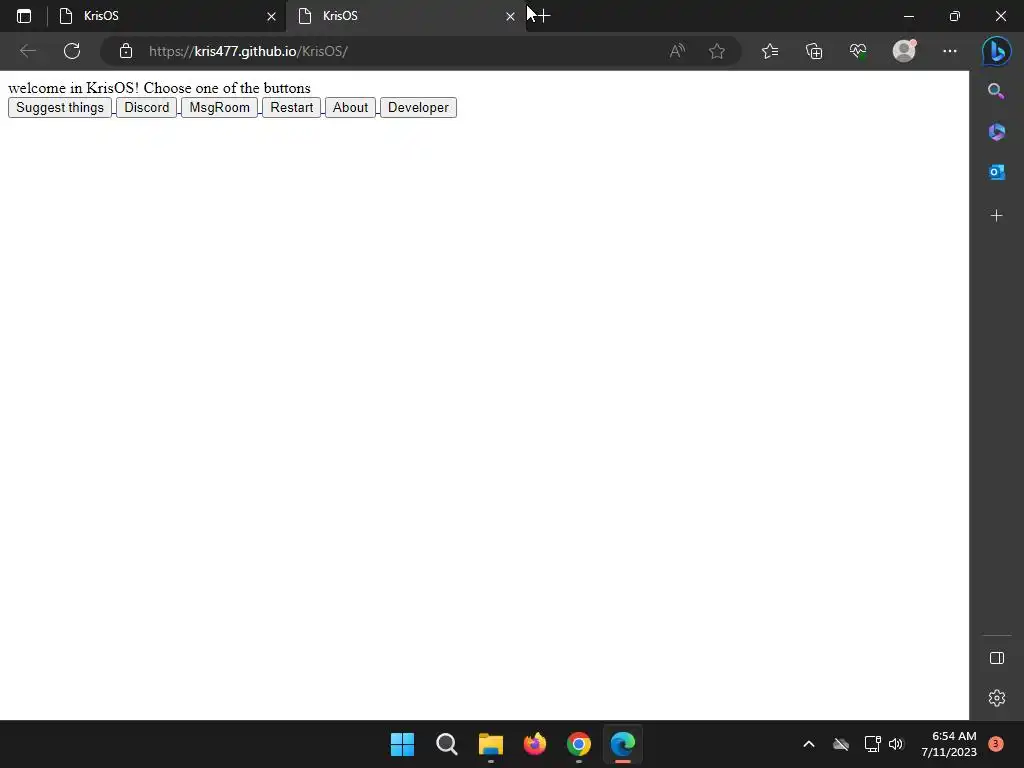This screenshot has width=1024, height=768.
Task: Click the Discord button
Action: click(146, 108)
